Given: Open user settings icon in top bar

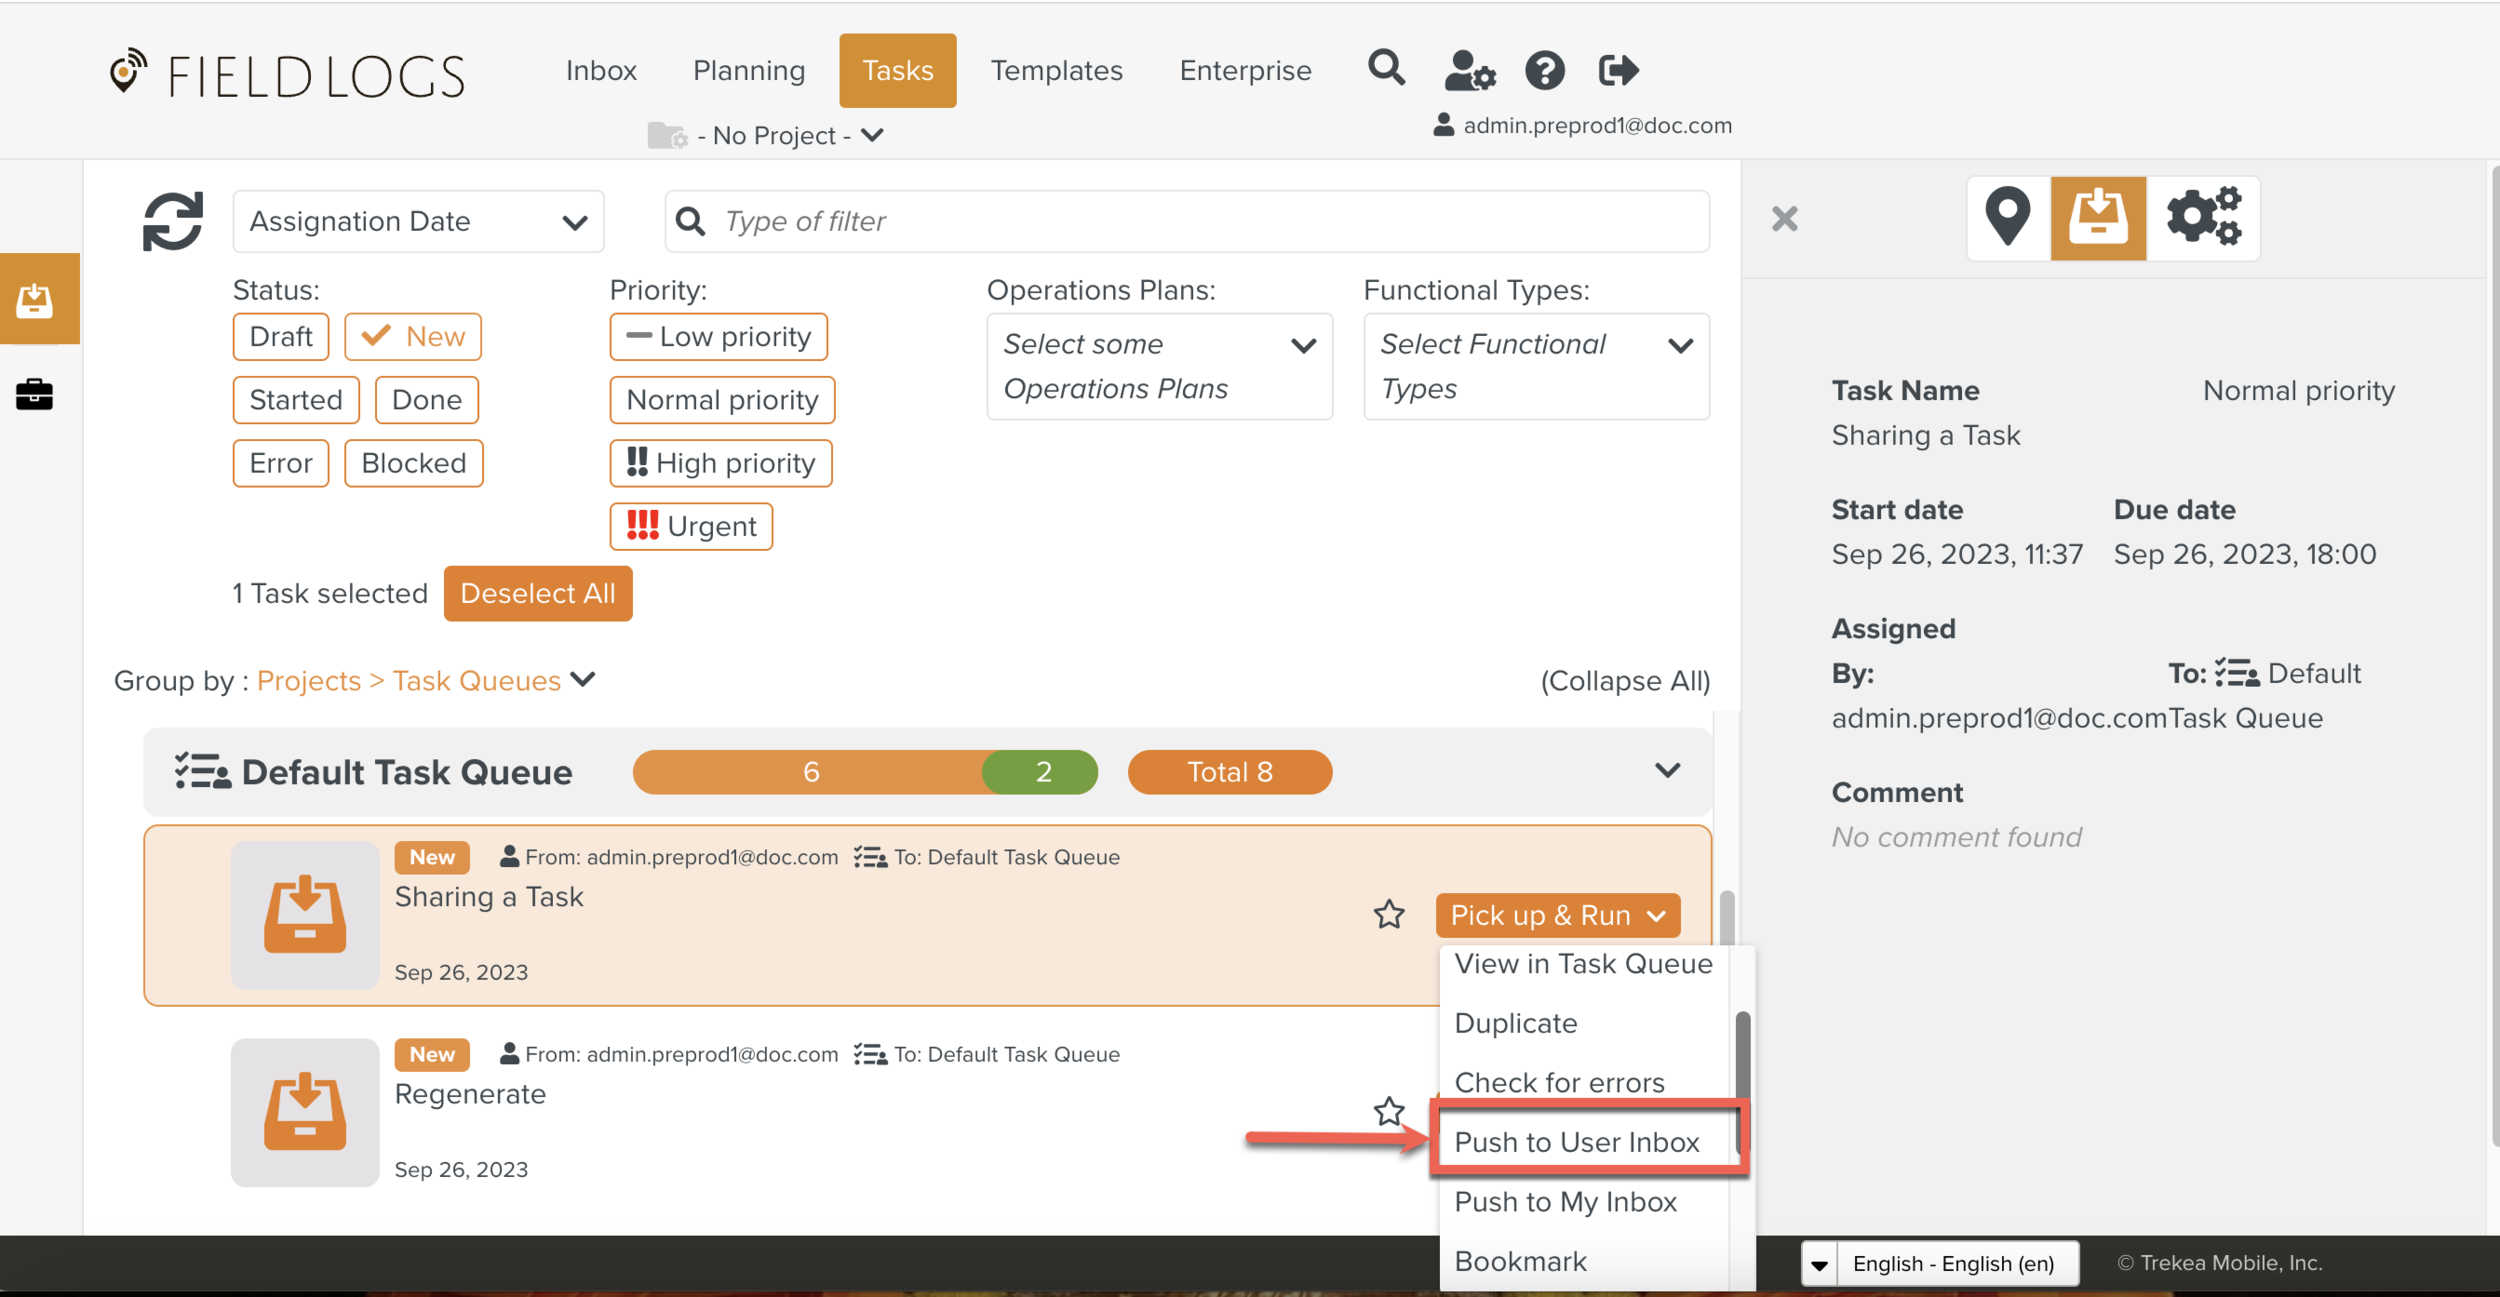Looking at the screenshot, I should tap(1469, 71).
